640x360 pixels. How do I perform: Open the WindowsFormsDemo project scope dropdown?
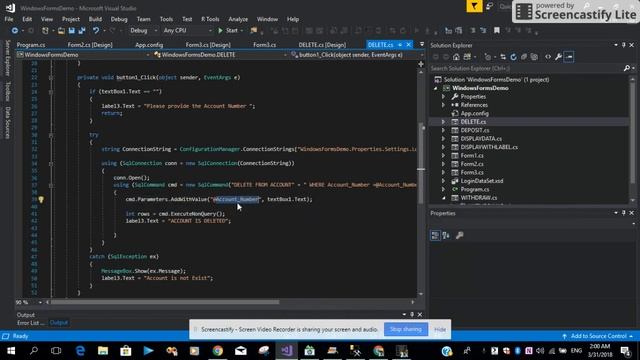point(83,55)
